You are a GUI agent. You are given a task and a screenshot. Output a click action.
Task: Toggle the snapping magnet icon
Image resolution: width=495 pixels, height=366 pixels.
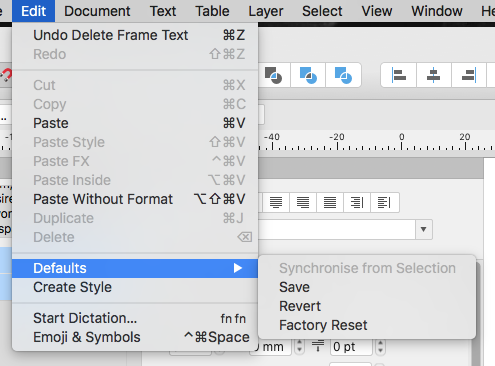pos(6,75)
